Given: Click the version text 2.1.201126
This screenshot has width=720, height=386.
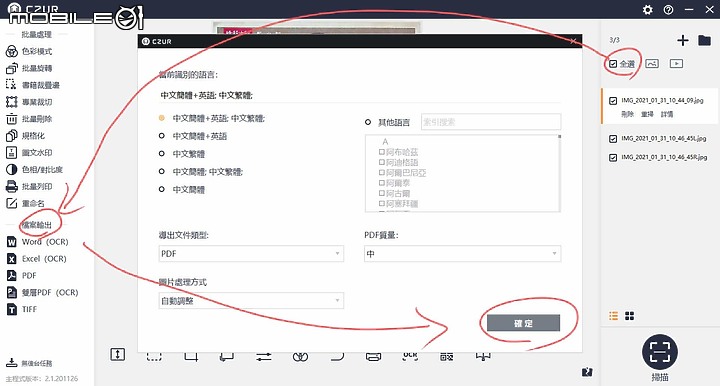Looking at the screenshot, I should pos(61,379).
